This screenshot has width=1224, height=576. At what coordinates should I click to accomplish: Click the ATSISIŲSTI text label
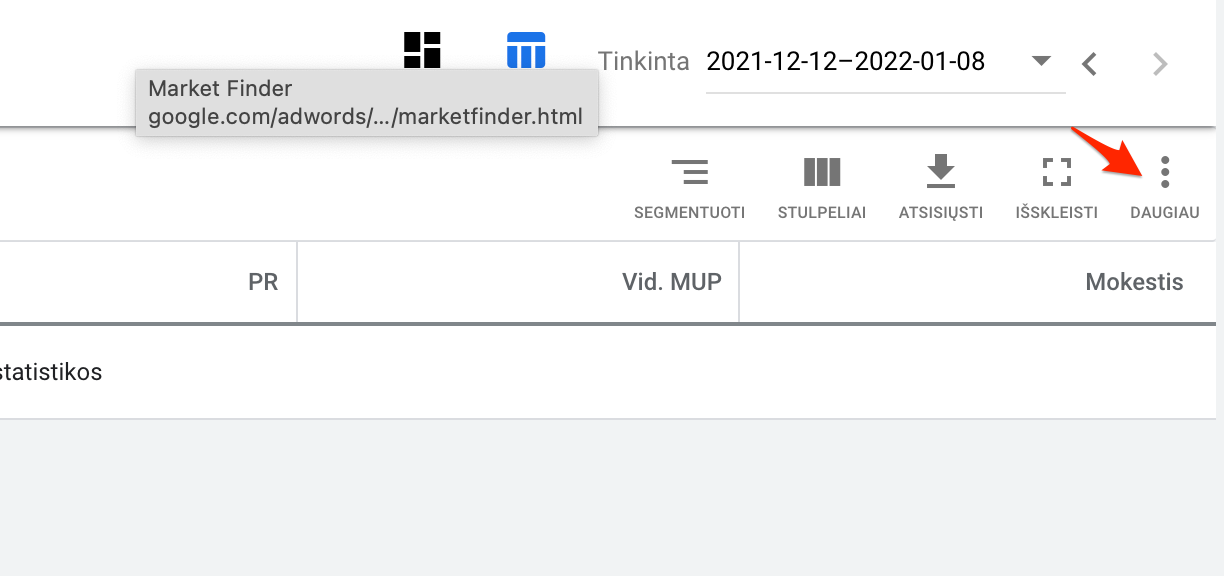(x=940, y=213)
